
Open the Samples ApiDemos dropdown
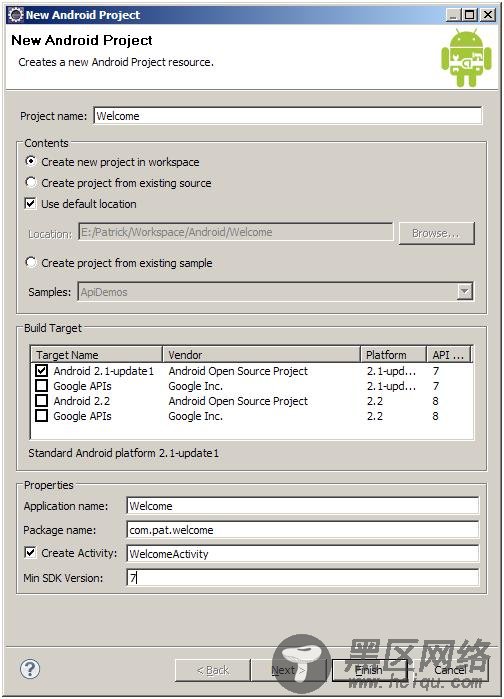[464, 292]
